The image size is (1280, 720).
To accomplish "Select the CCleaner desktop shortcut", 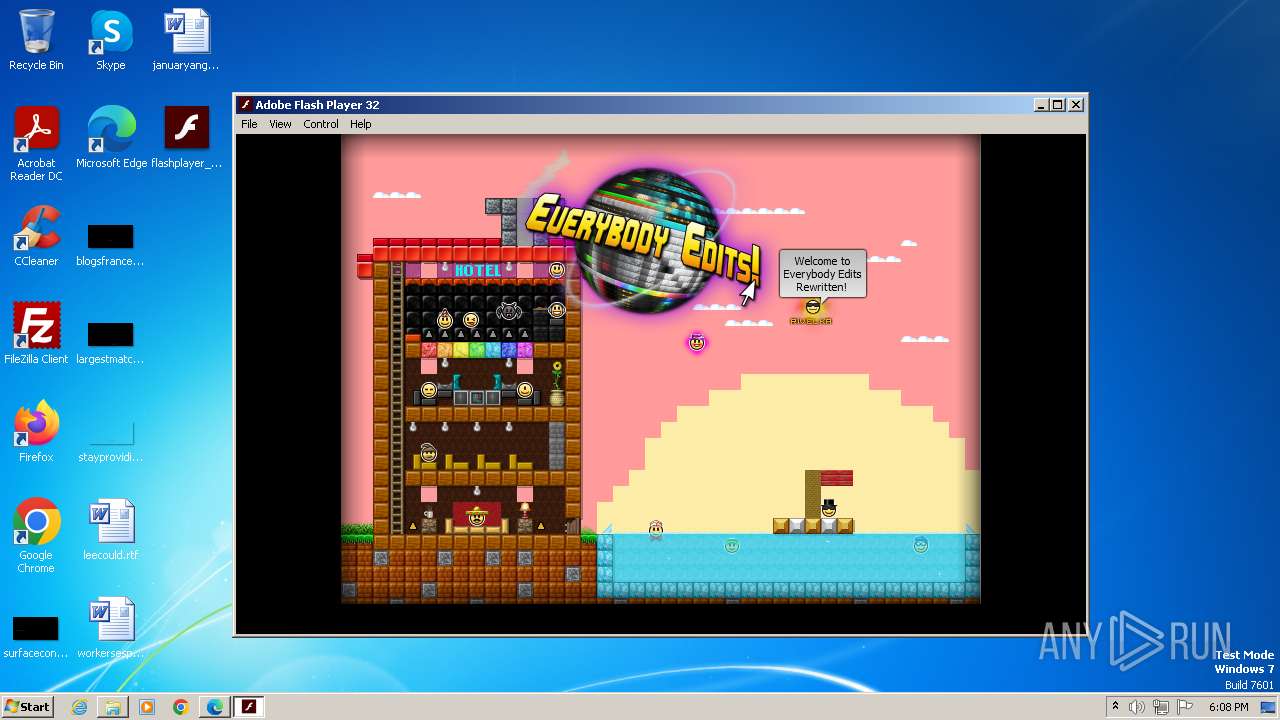I will (36, 237).
